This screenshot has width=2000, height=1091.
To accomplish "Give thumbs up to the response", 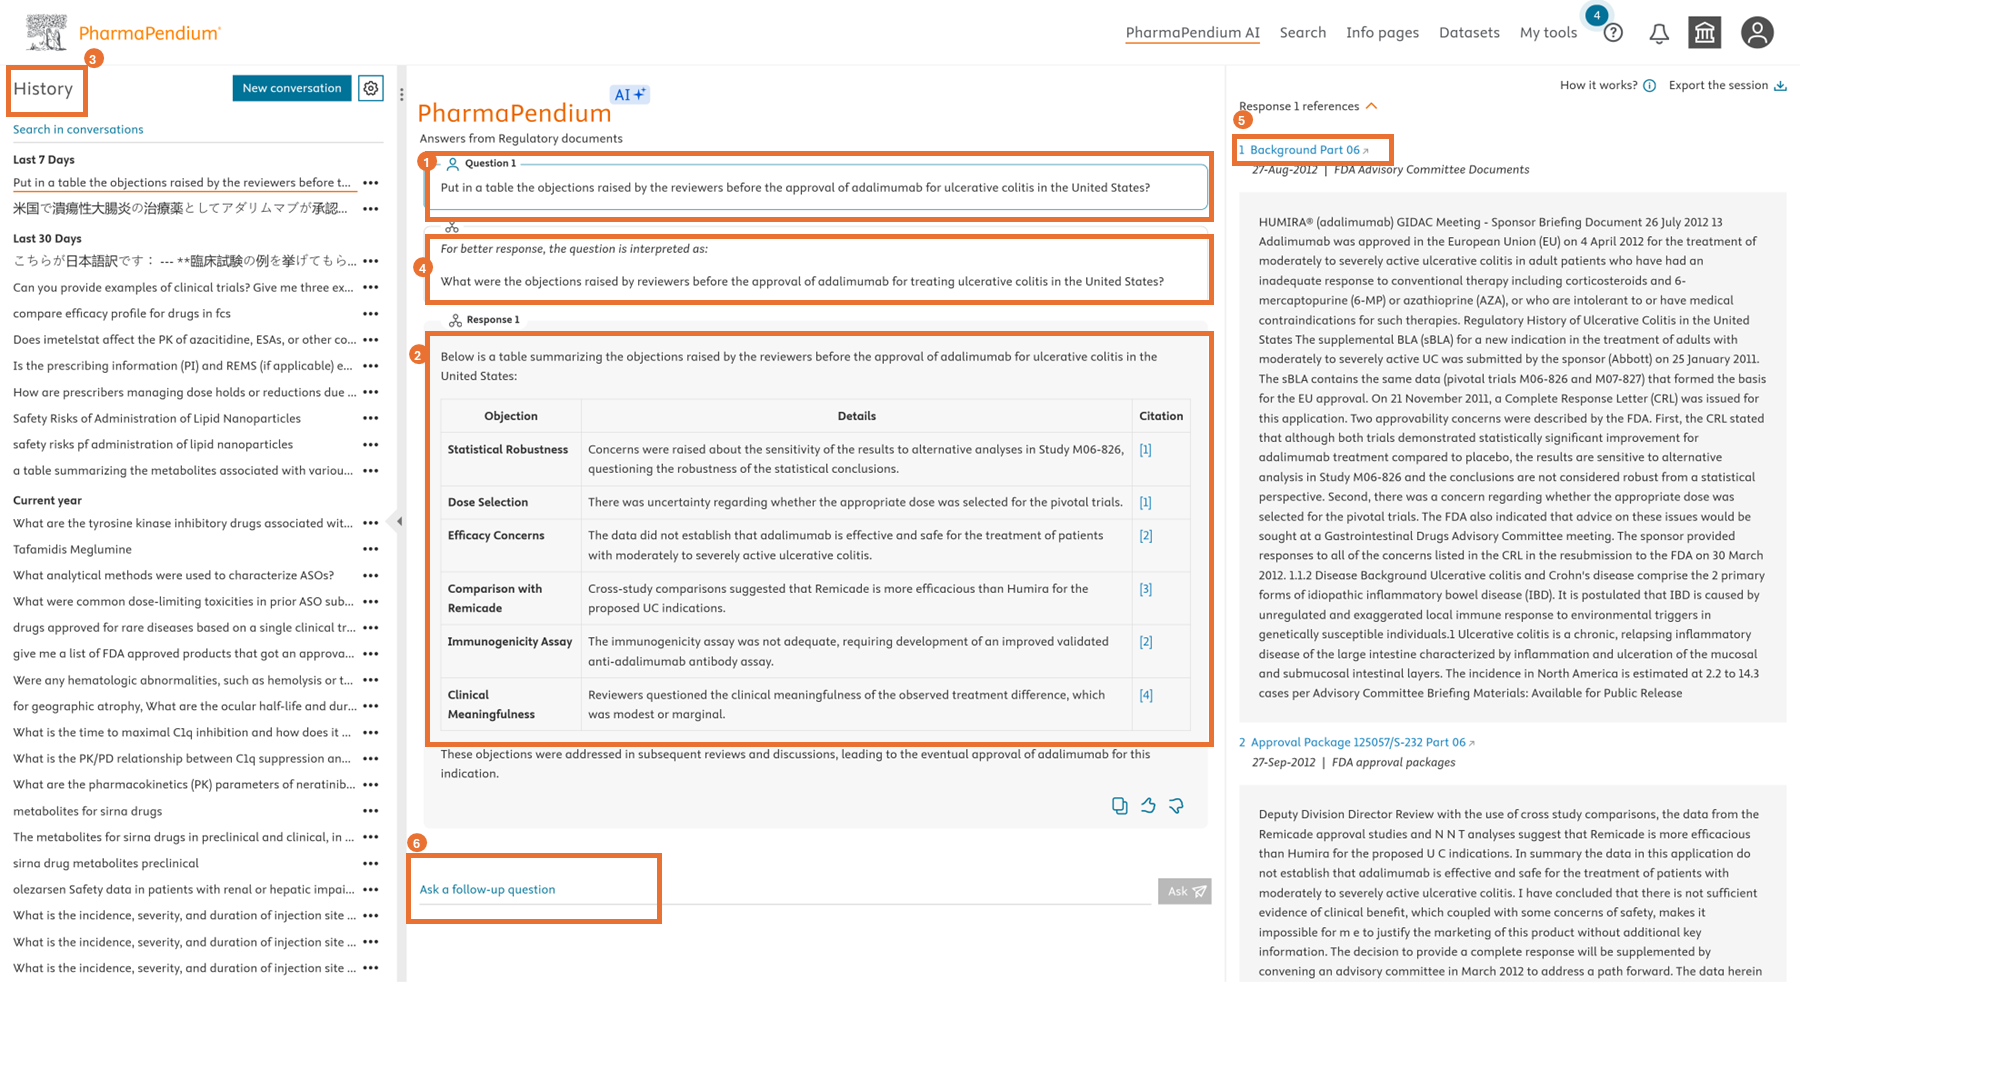I will (x=1148, y=806).
